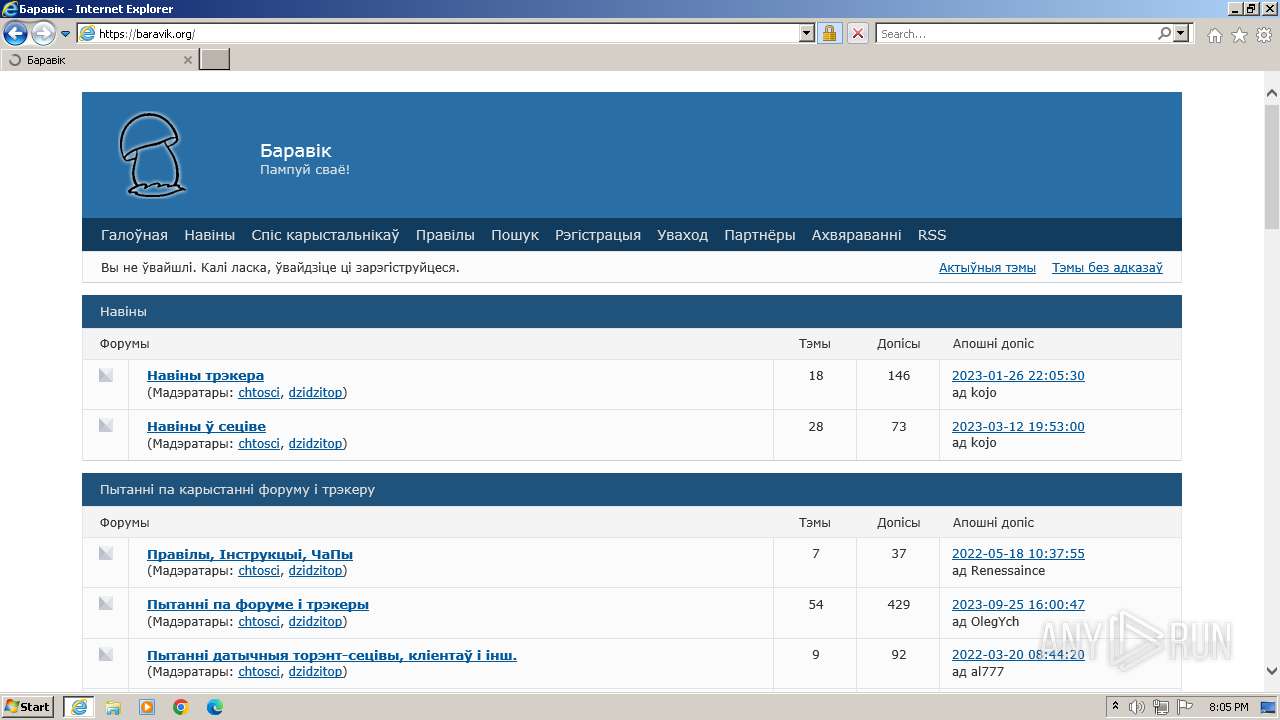Image resolution: width=1280 pixels, height=720 pixels.
Task: Open Пытанні датычныя торэнт-сеціва forum
Action: [332, 656]
